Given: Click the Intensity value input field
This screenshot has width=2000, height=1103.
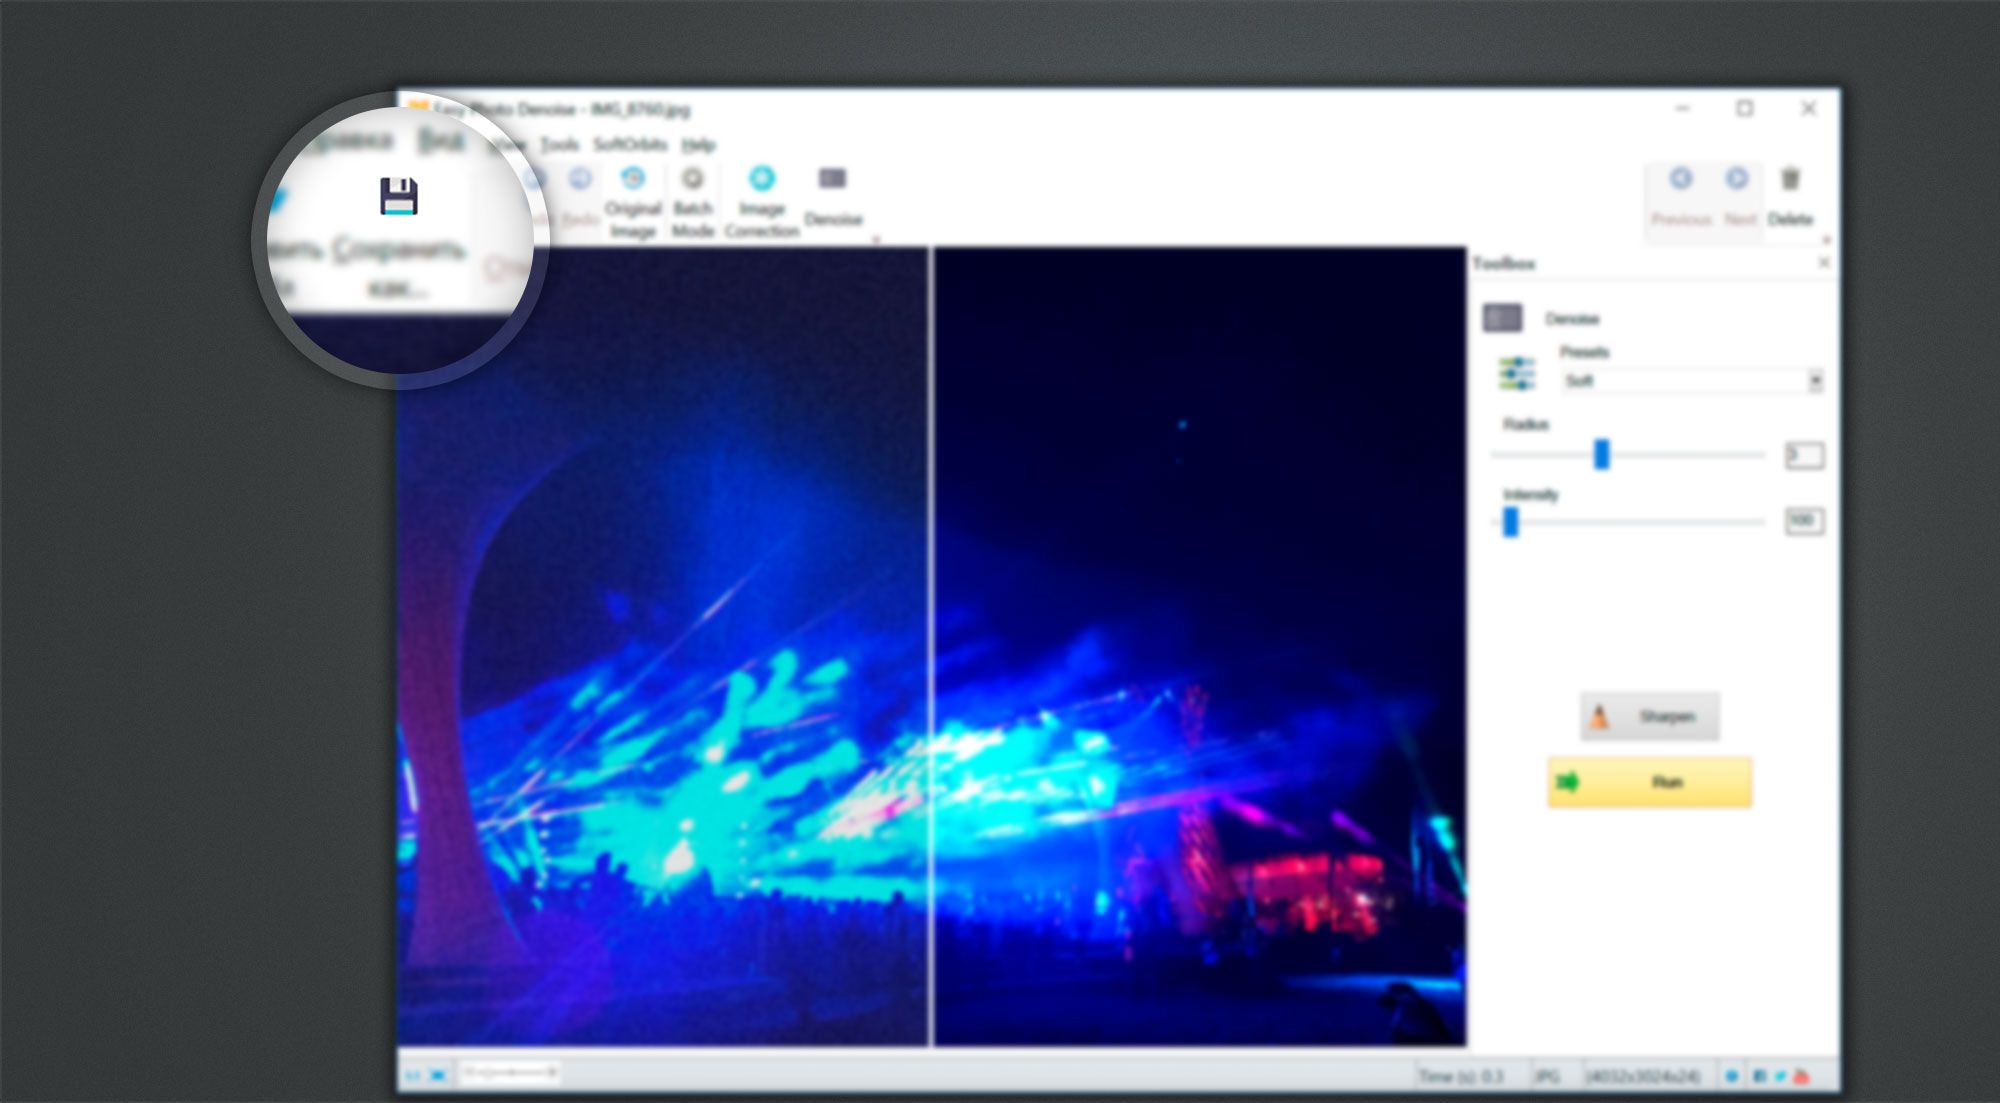Looking at the screenshot, I should click(x=1799, y=520).
